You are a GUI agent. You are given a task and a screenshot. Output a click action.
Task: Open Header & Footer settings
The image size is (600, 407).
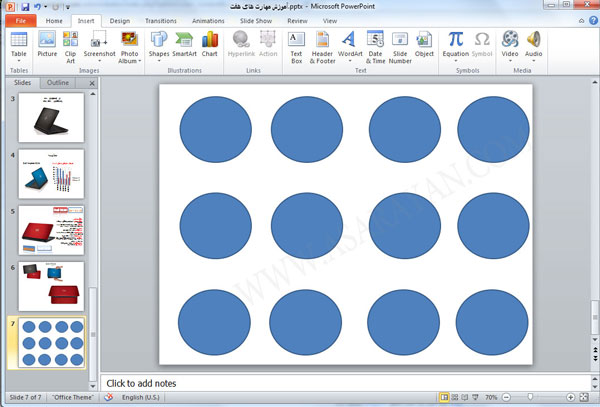pyautogui.click(x=324, y=45)
